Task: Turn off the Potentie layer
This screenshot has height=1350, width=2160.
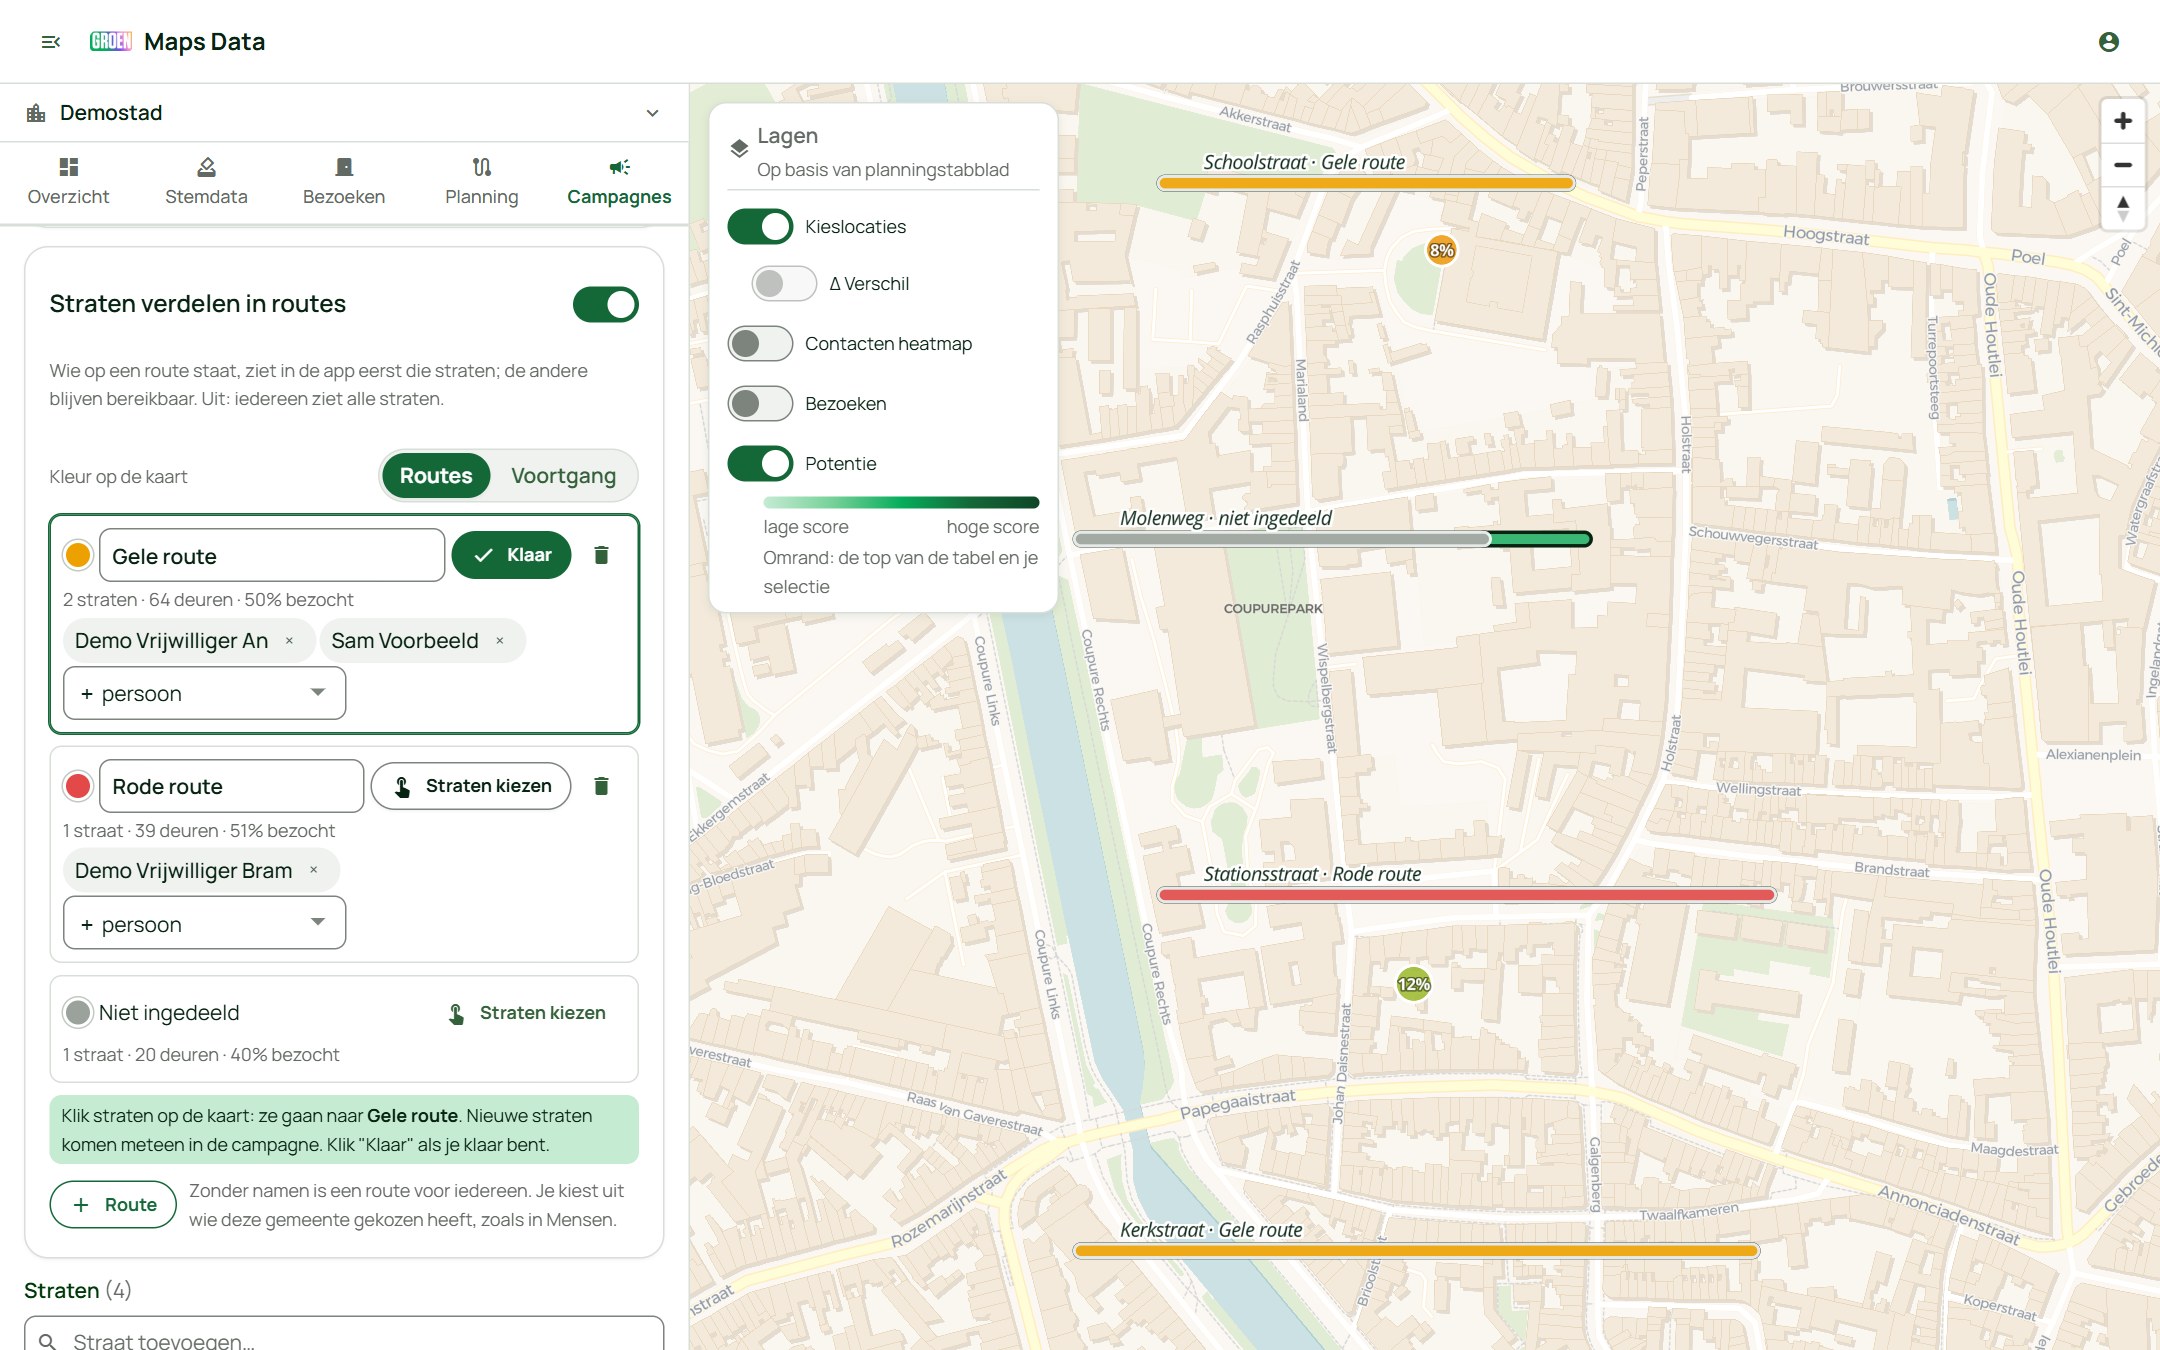Action: click(760, 464)
